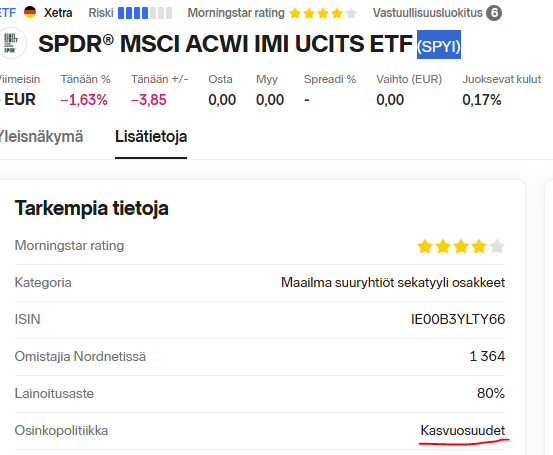The height and width of the screenshot is (455, 553).
Task: Click the ISIN value IE00B3YLTY66
Action: point(458,319)
